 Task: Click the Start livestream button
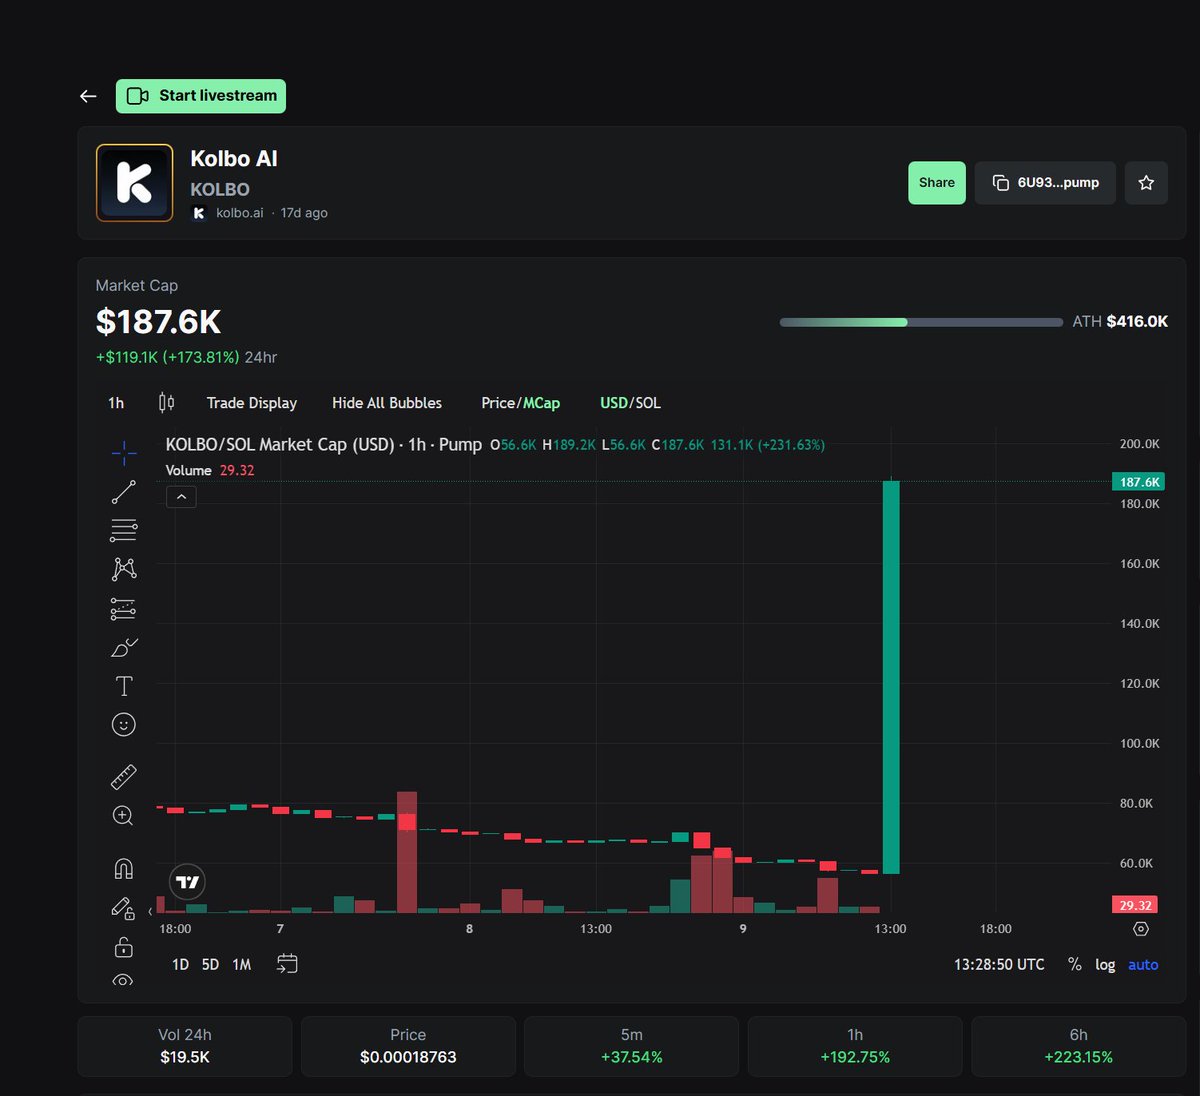(200, 95)
